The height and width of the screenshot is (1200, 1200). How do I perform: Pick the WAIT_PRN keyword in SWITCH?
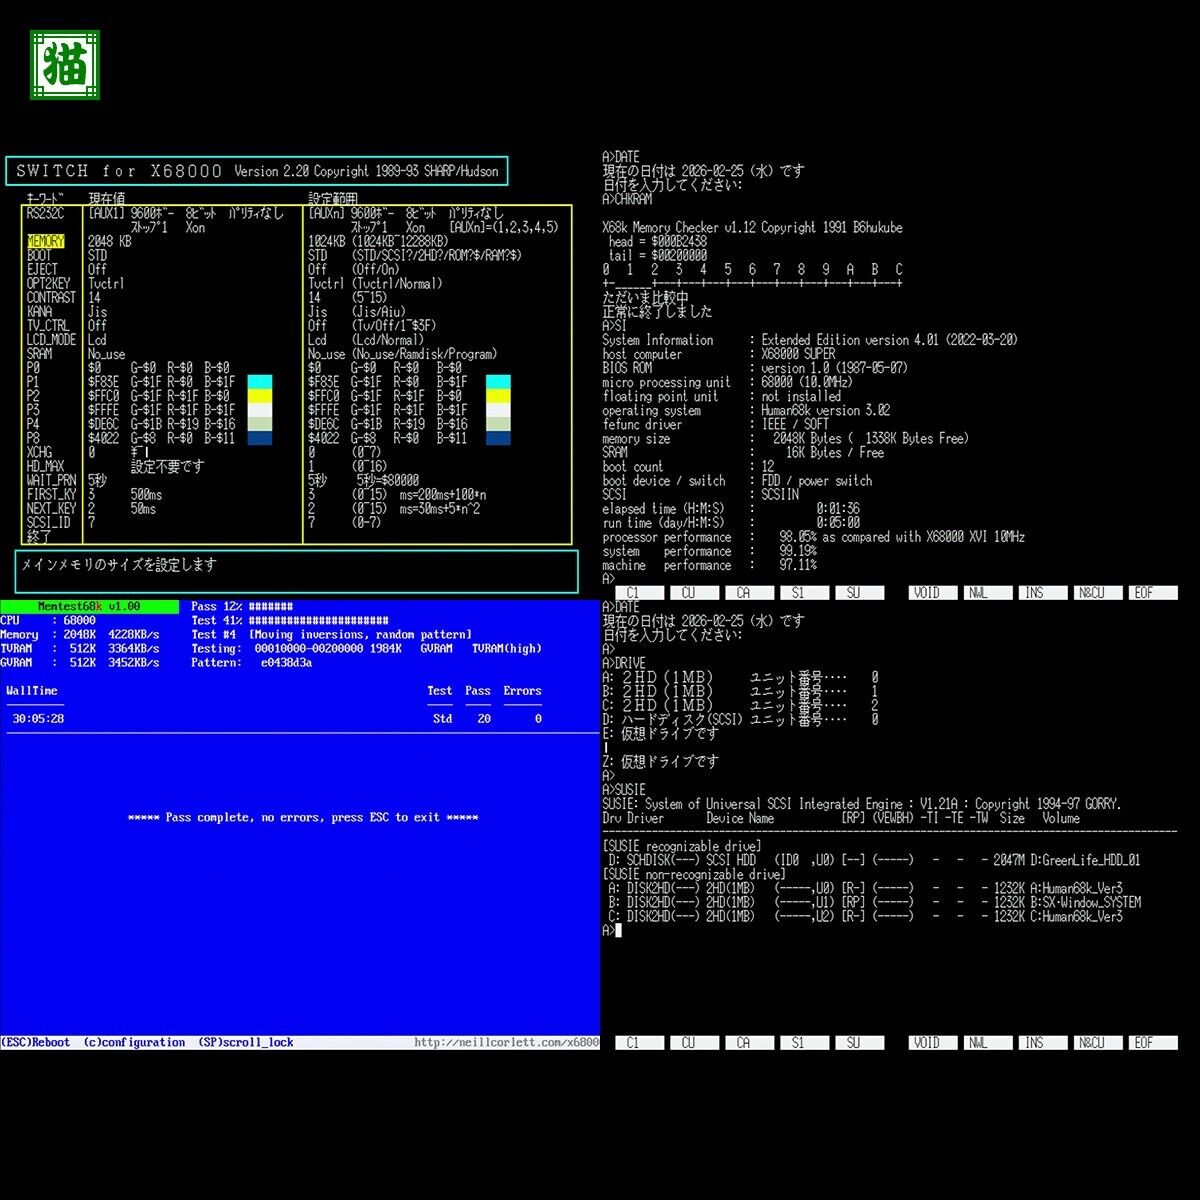pyautogui.click(x=51, y=480)
